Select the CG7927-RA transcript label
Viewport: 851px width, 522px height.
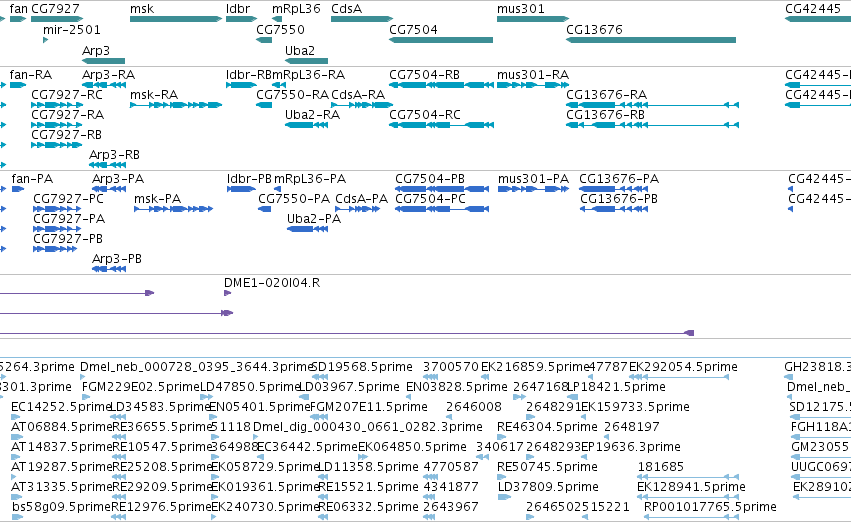[x=68, y=115]
